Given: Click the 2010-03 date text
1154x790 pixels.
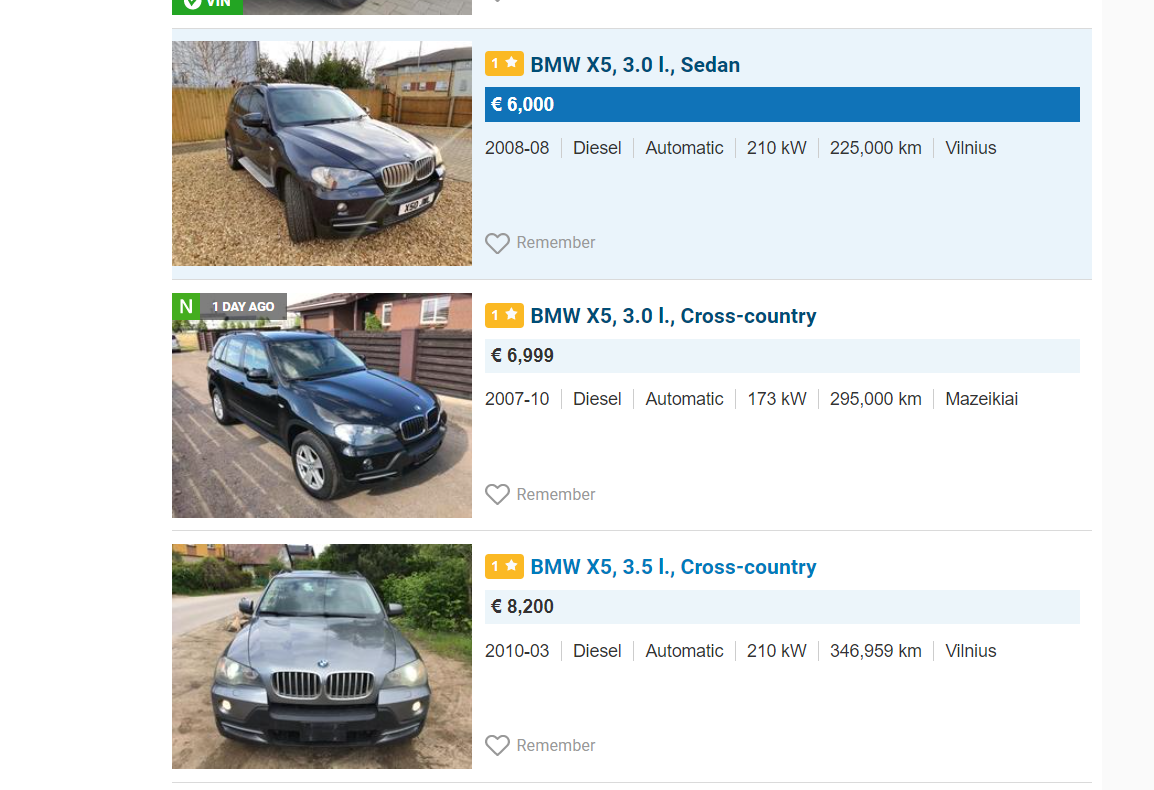Looking at the screenshot, I should click(517, 651).
